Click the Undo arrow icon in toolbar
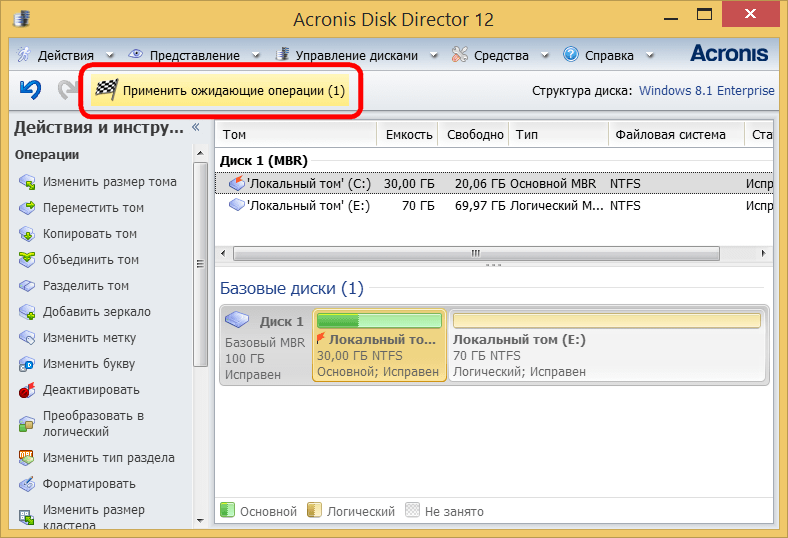The width and height of the screenshot is (788, 538). tap(31, 90)
